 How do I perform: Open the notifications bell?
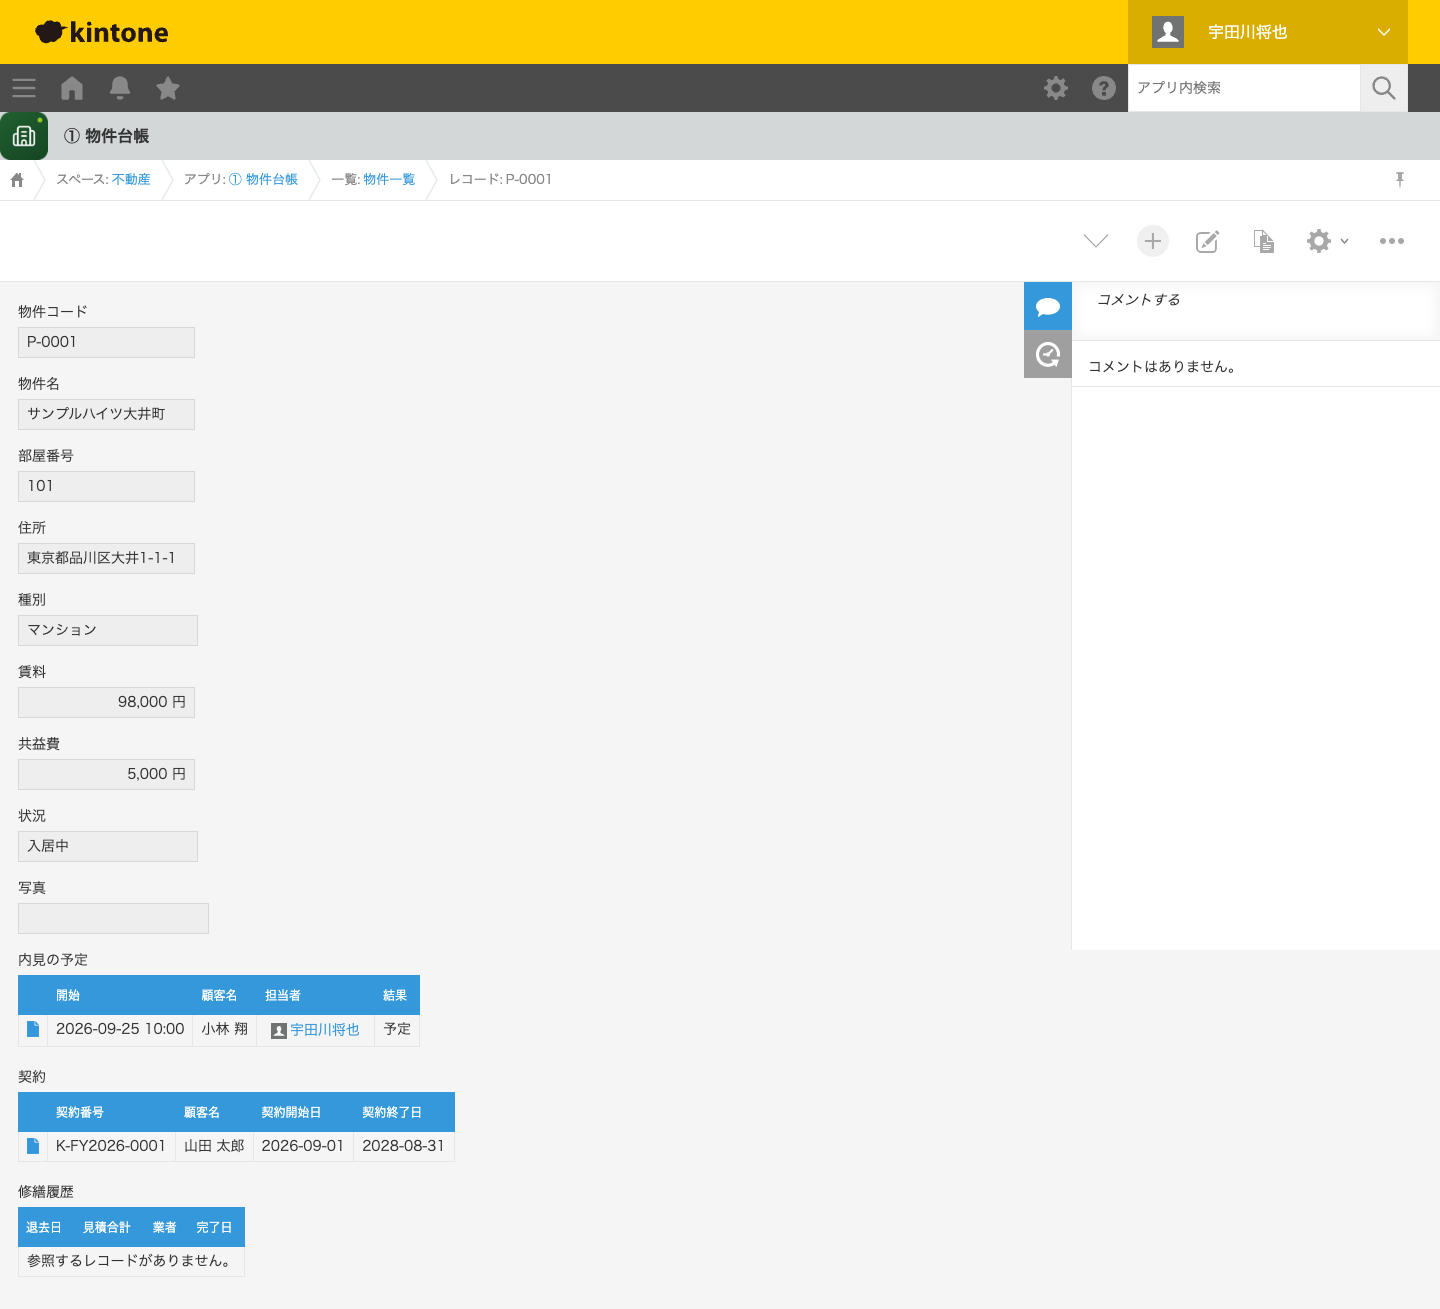tap(120, 88)
